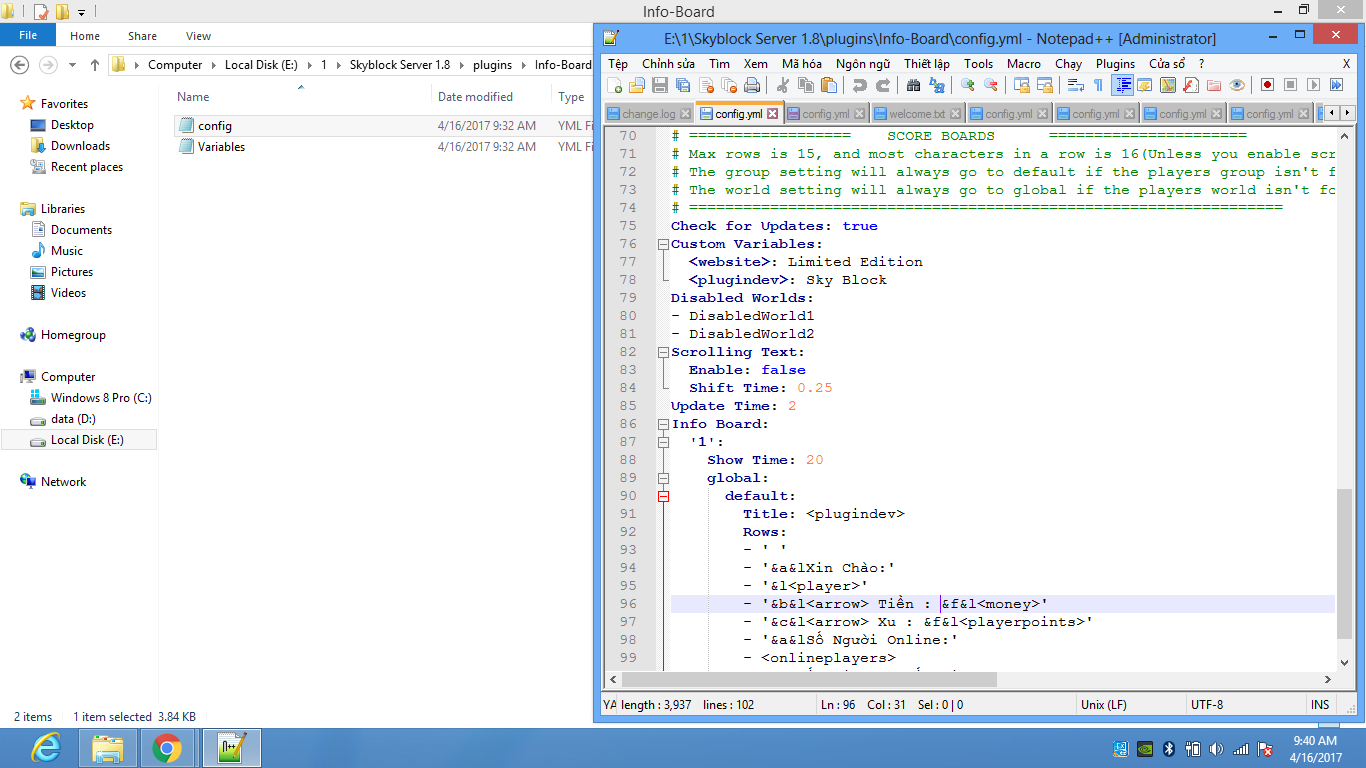
Task: Toggle the word wrap toolbar button
Action: click(1076, 86)
